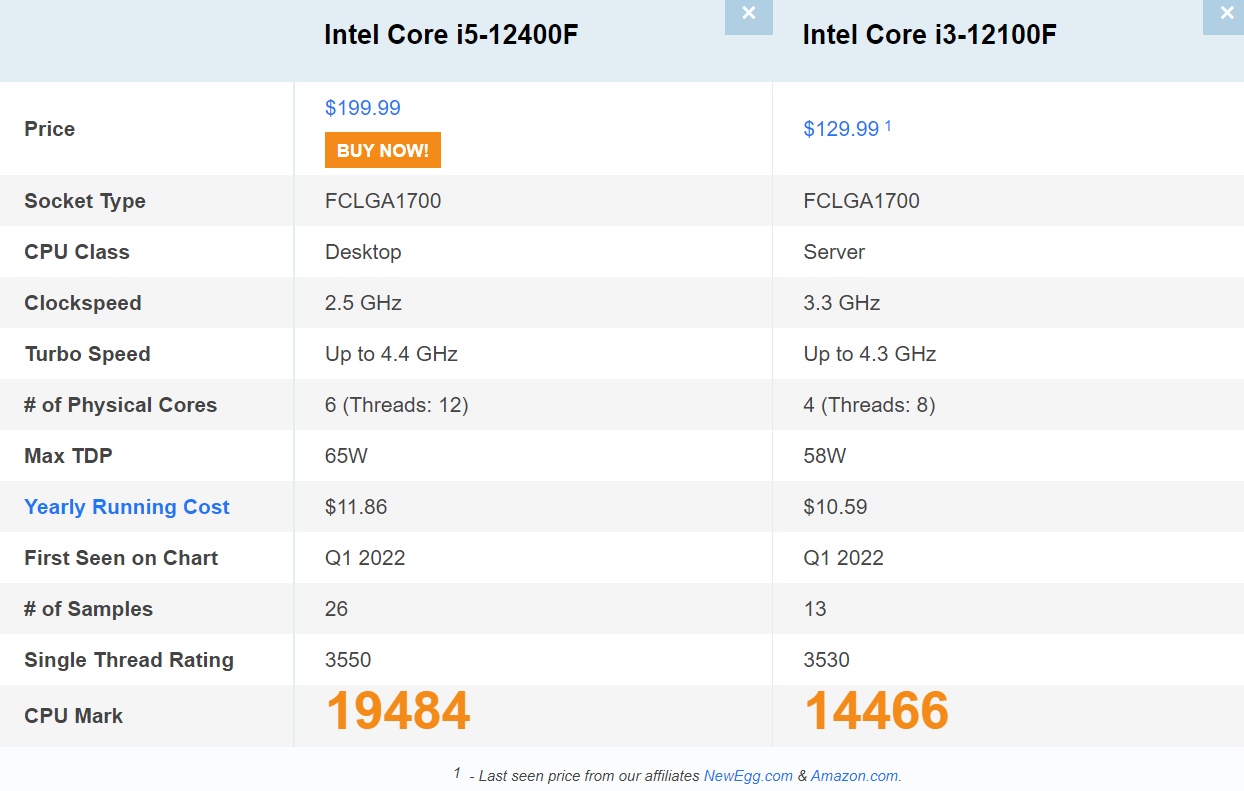Click the i3-12100F Server CPU class value
The height and width of the screenshot is (791, 1244).
click(834, 252)
